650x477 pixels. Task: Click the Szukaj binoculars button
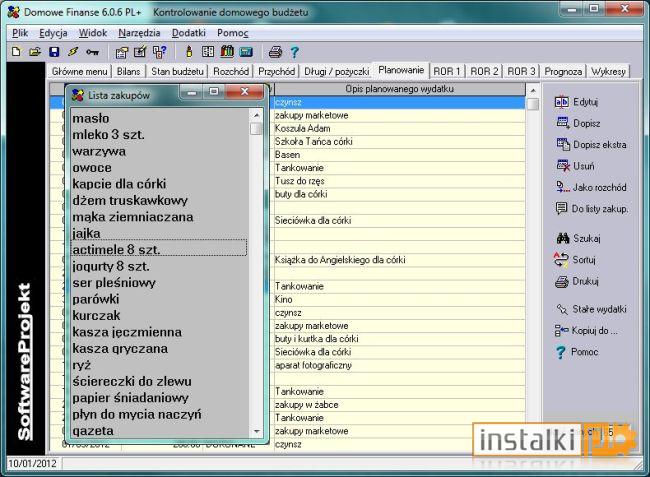coord(578,238)
